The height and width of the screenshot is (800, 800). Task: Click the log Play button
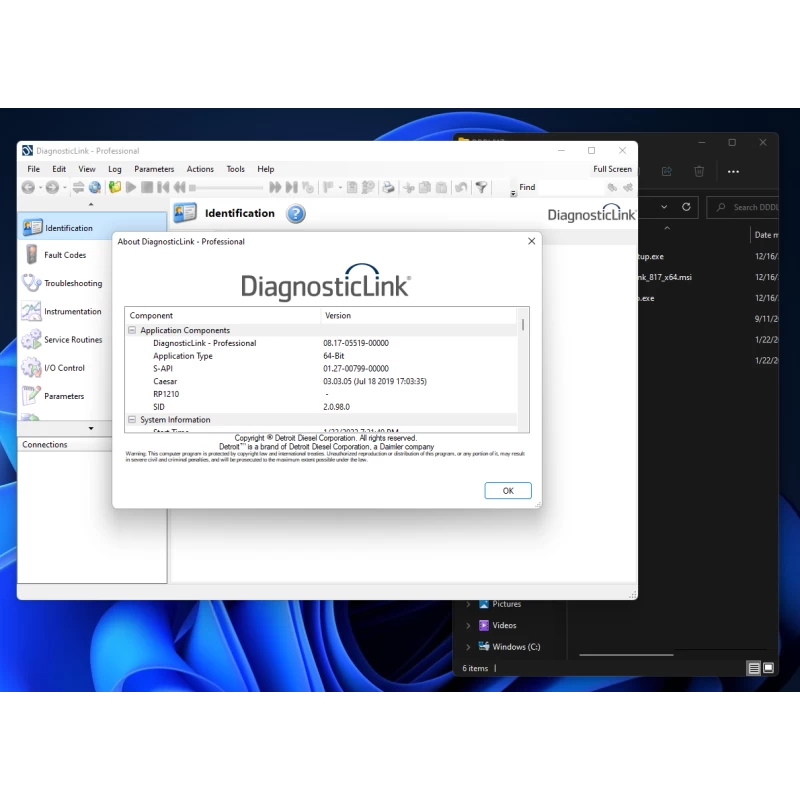pyautogui.click(x=131, y=187)
